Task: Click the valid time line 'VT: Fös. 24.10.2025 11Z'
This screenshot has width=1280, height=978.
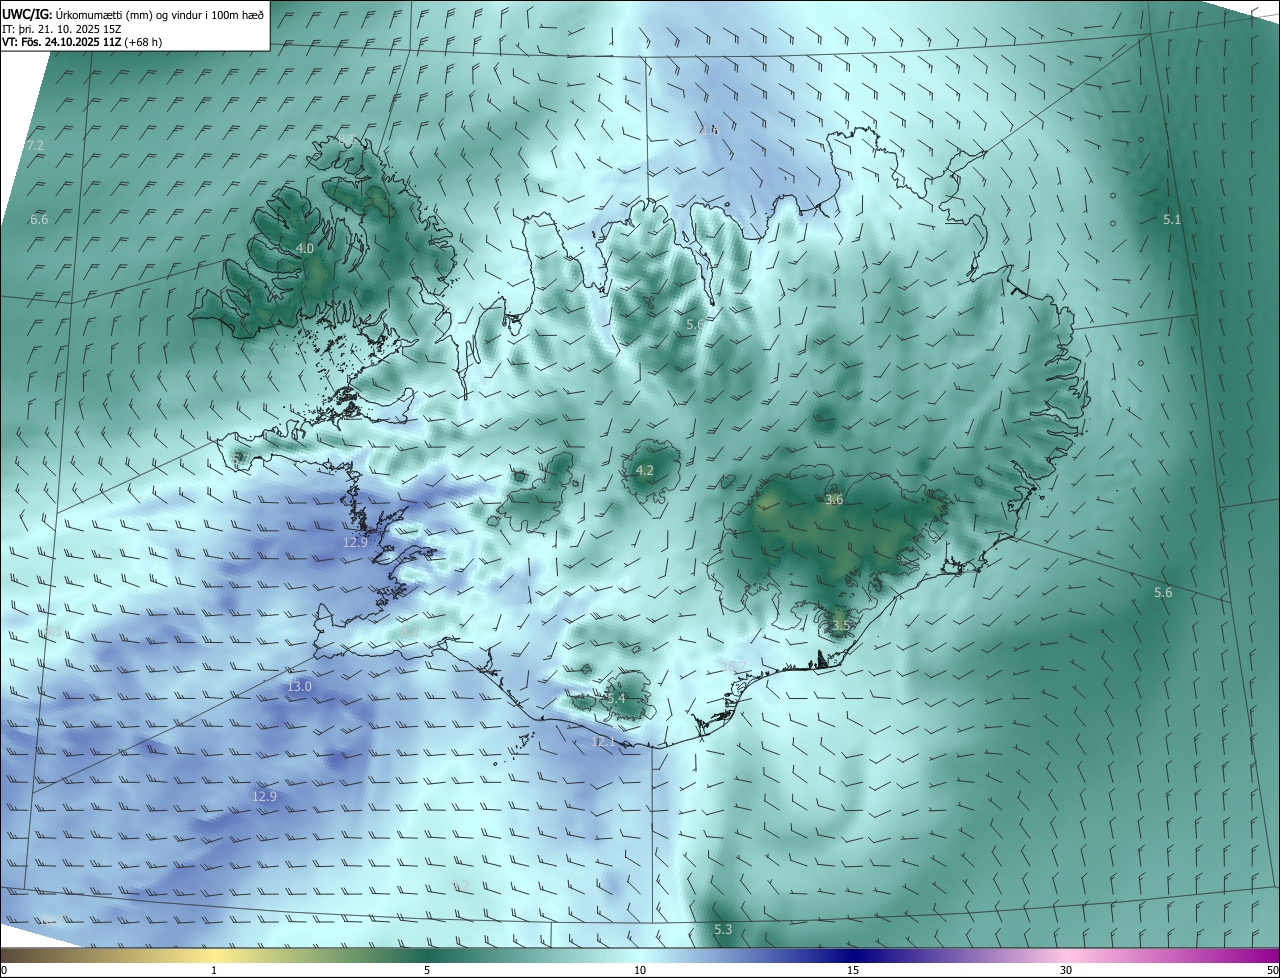Action: [62, 42]
